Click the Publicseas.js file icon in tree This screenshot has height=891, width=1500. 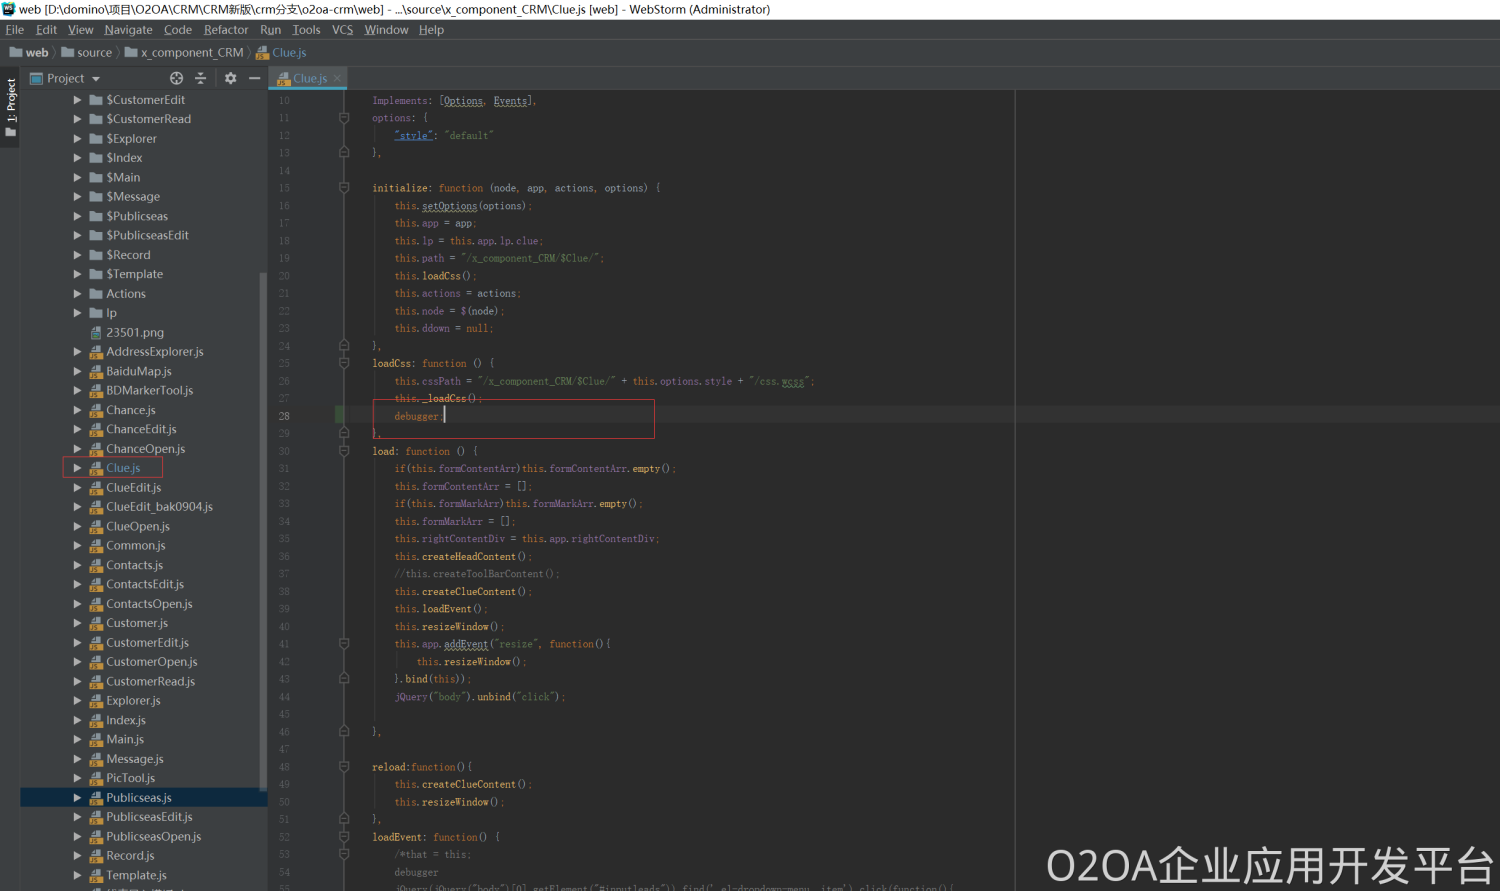point(96,798)
